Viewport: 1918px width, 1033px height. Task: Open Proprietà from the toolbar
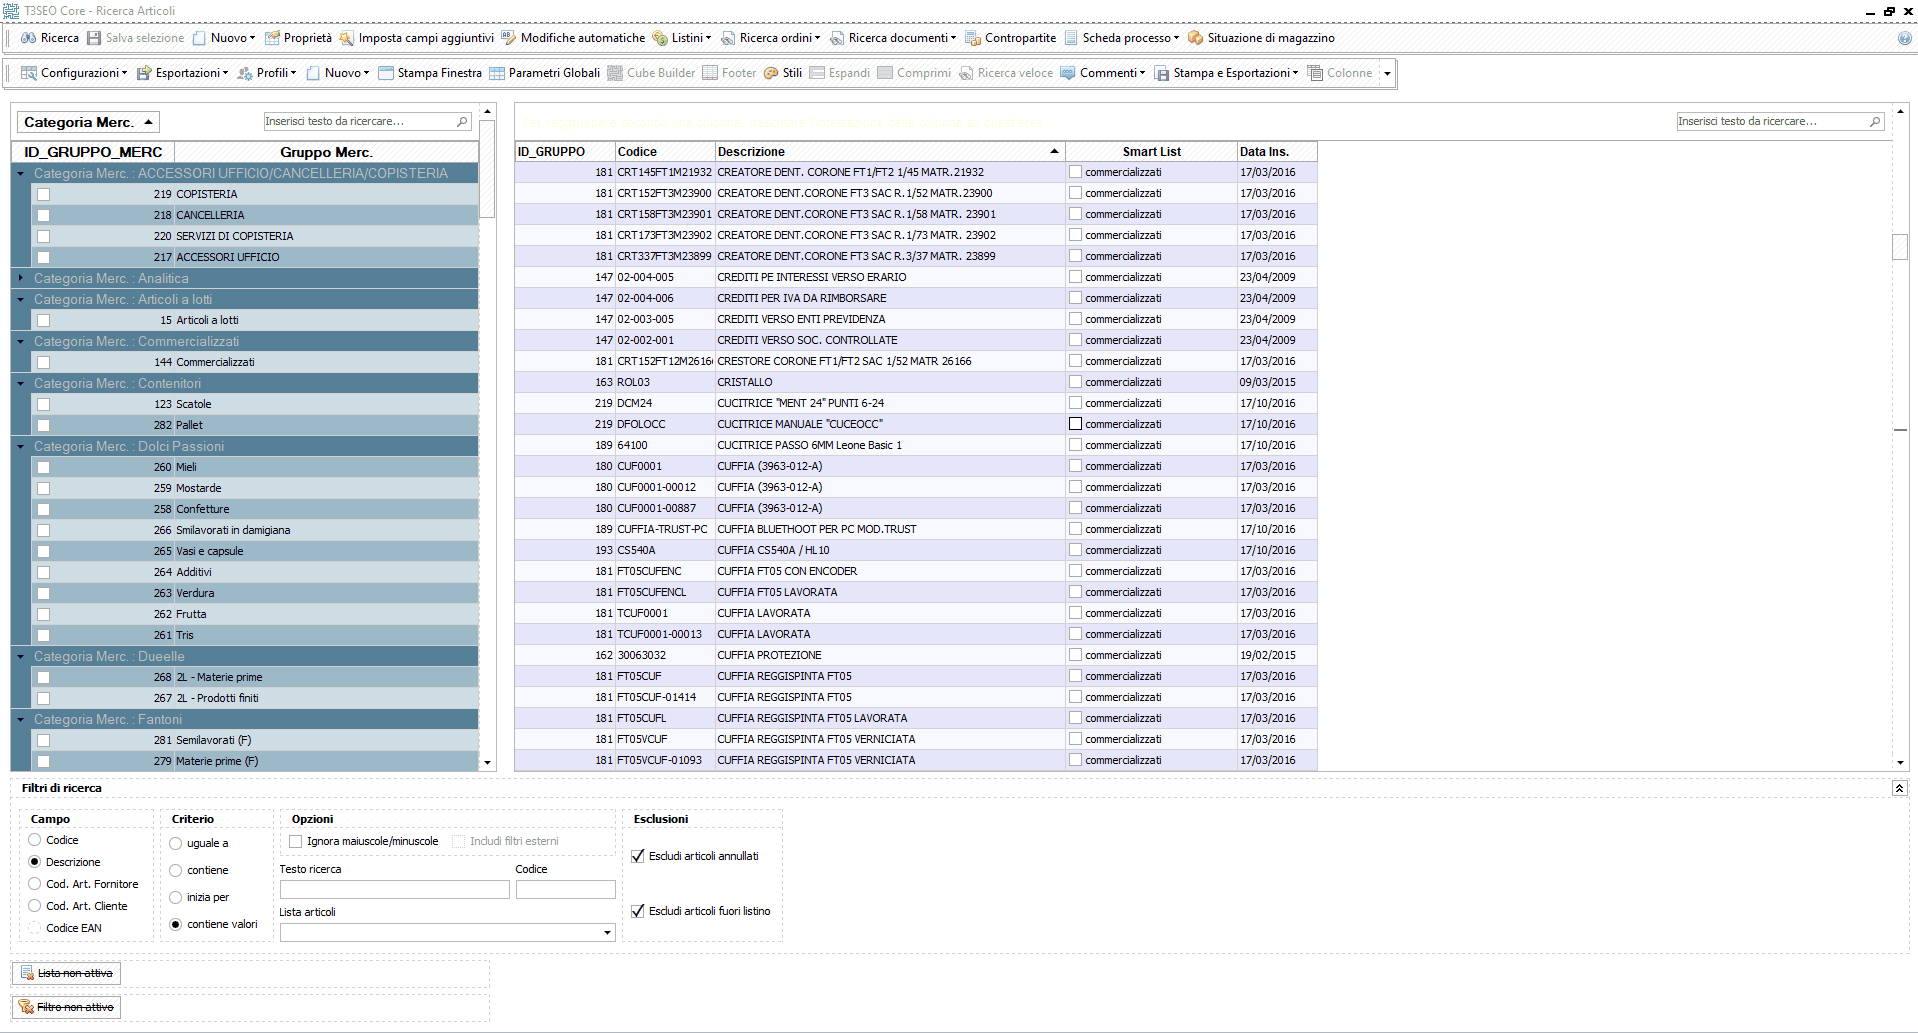298,38
